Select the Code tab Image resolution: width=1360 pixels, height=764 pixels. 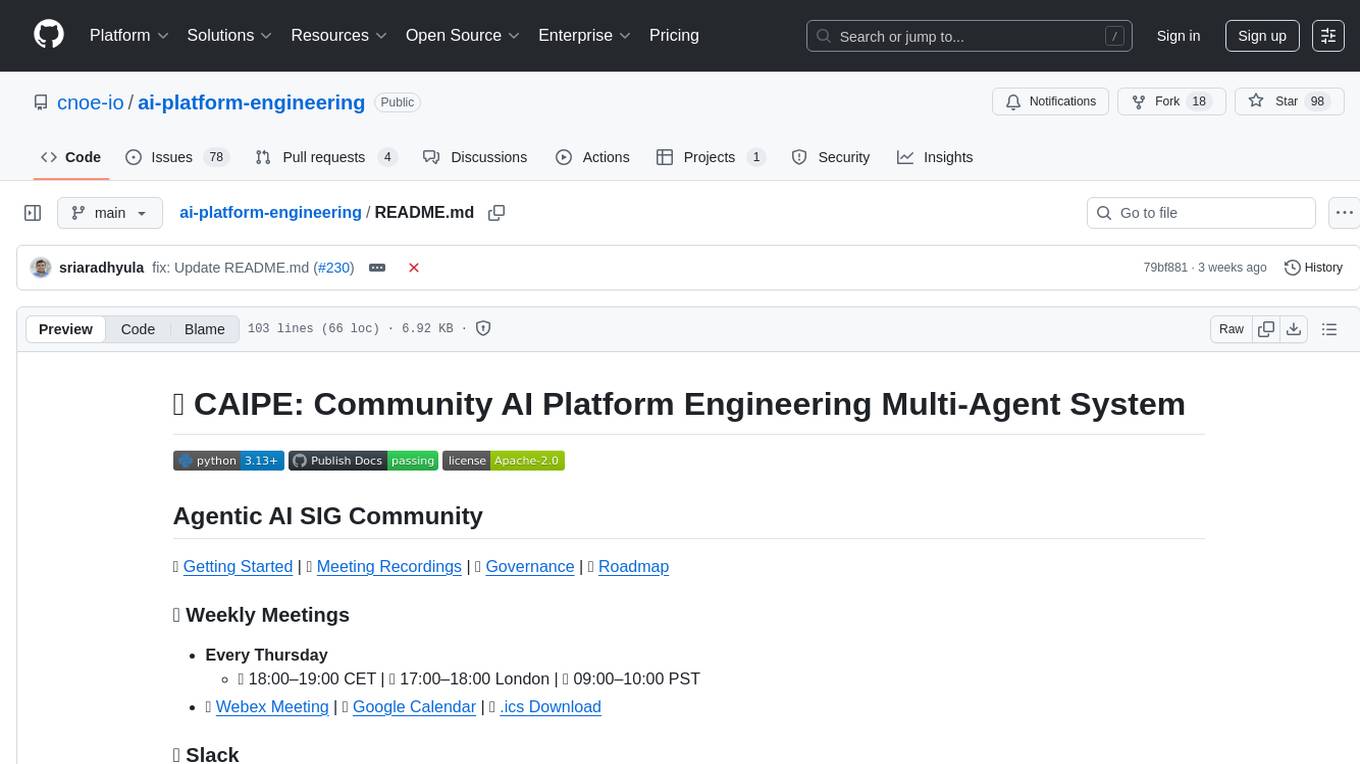click(71, 157)
